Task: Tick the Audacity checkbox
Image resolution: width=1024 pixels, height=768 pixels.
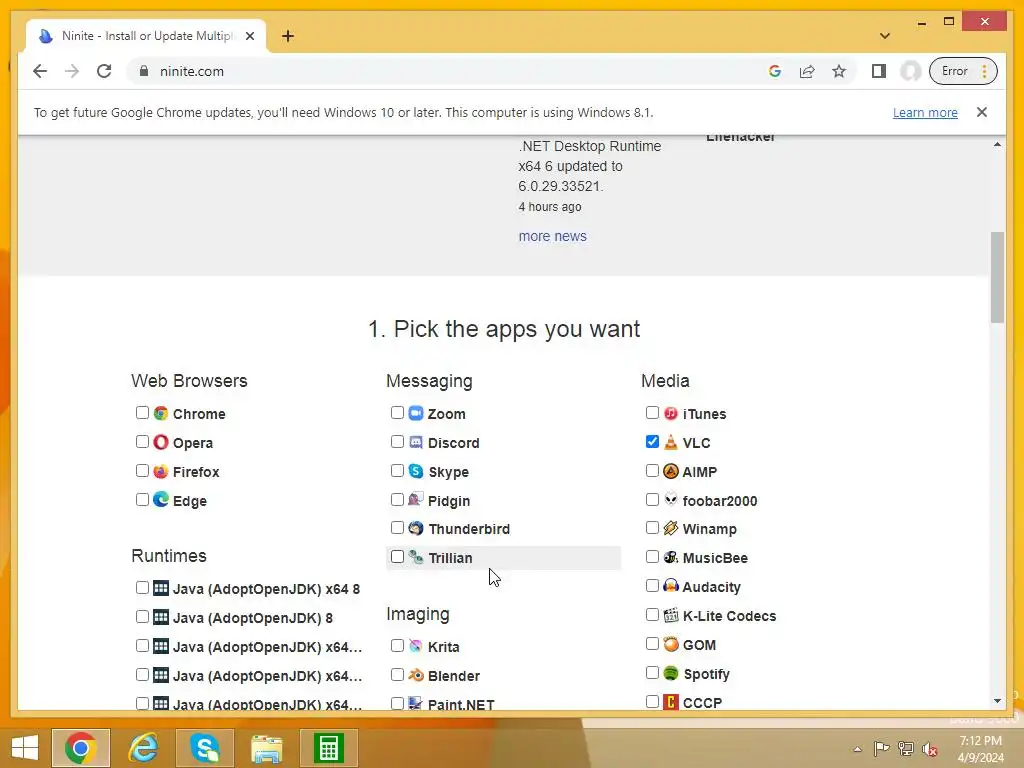Action: pyautogui.click(x=652, y=586)
